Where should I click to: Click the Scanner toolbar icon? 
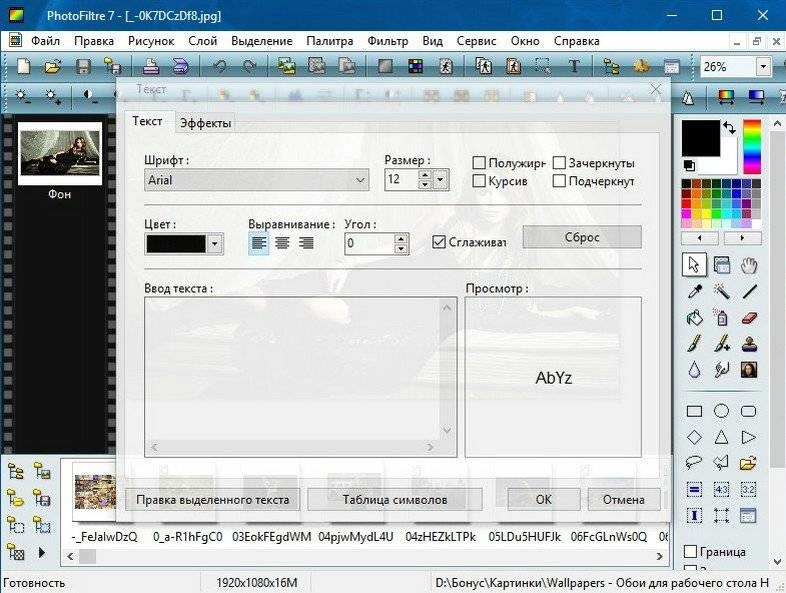pos(181,66)
